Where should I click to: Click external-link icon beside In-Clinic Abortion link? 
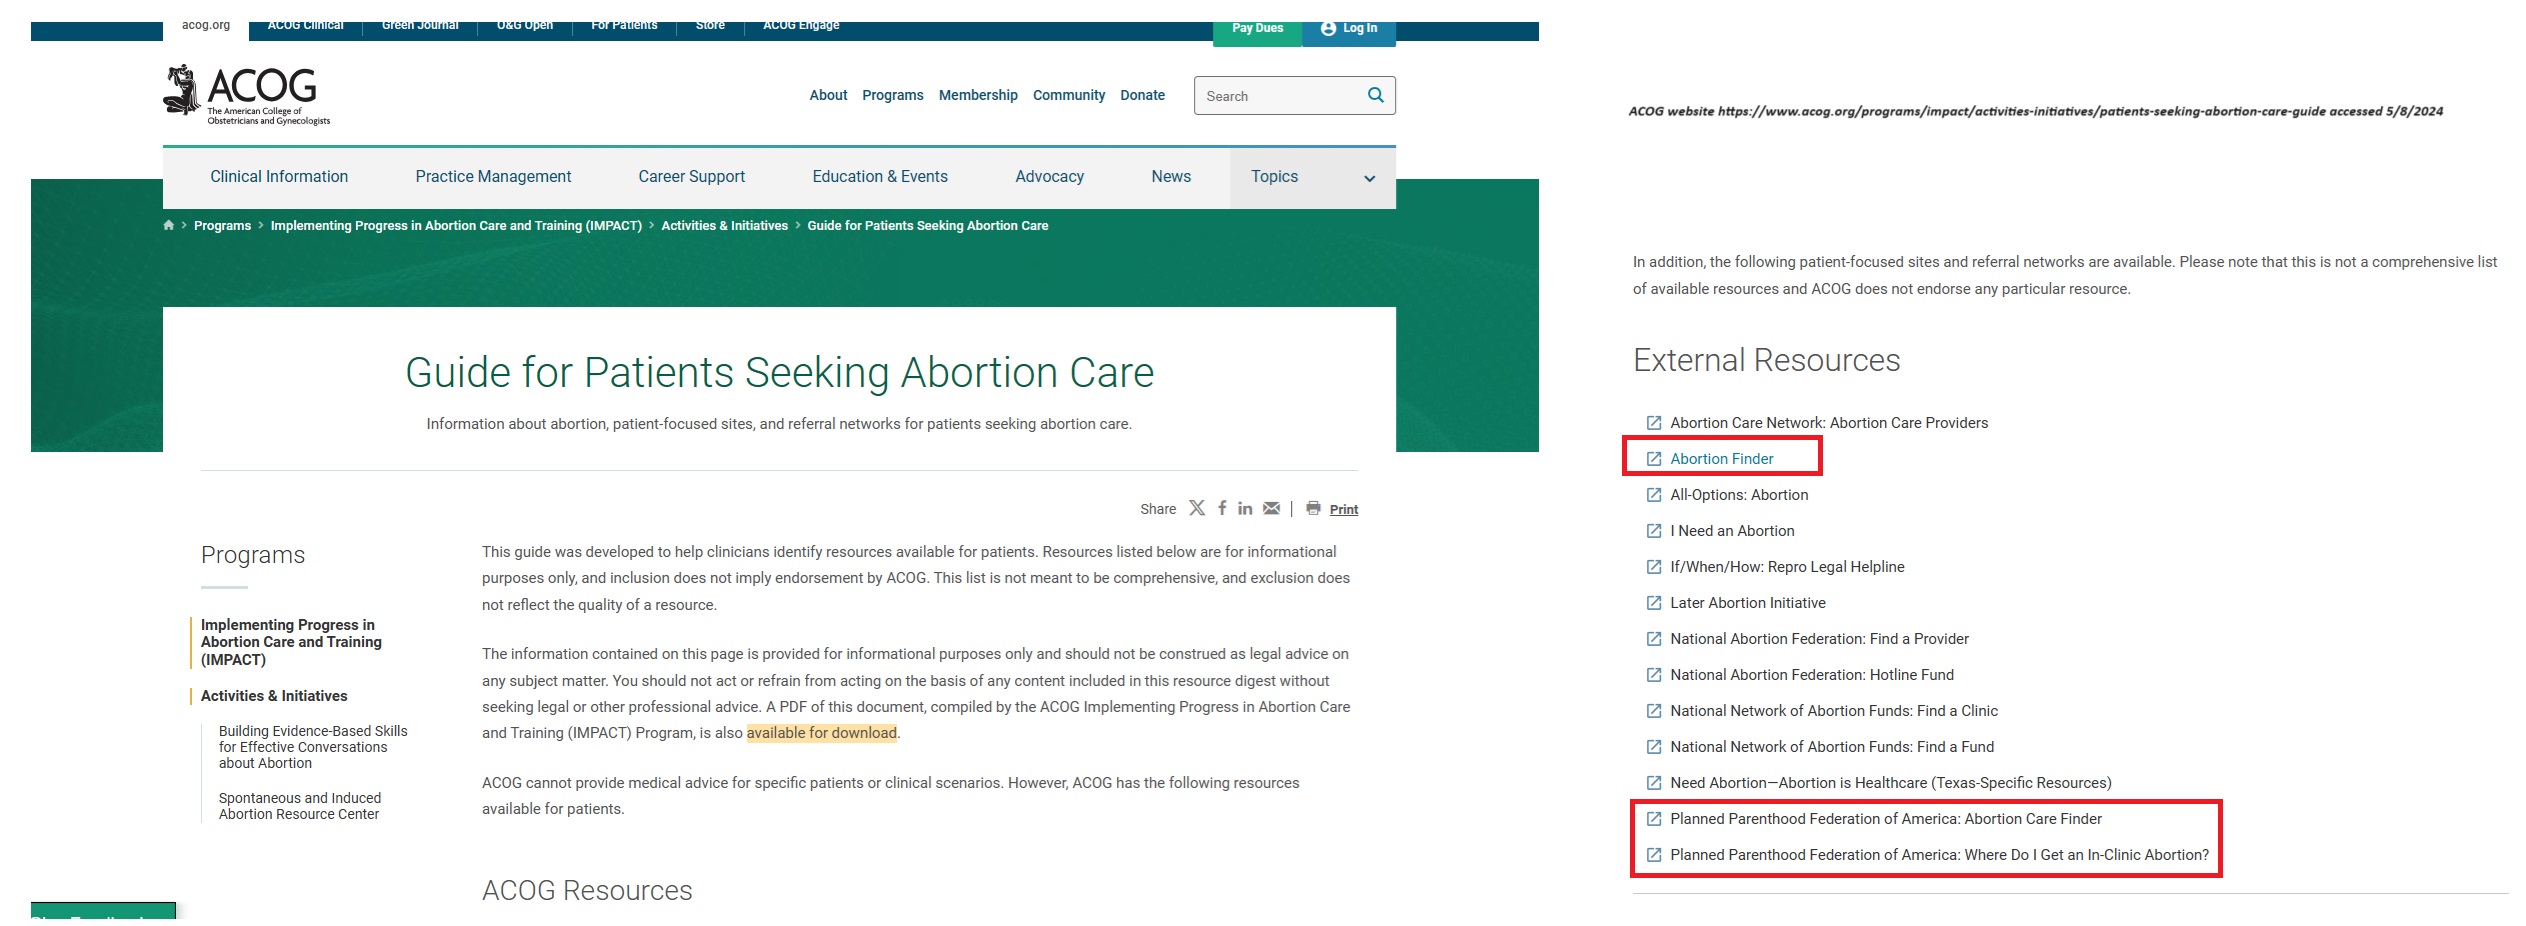tap(1654, 855)
